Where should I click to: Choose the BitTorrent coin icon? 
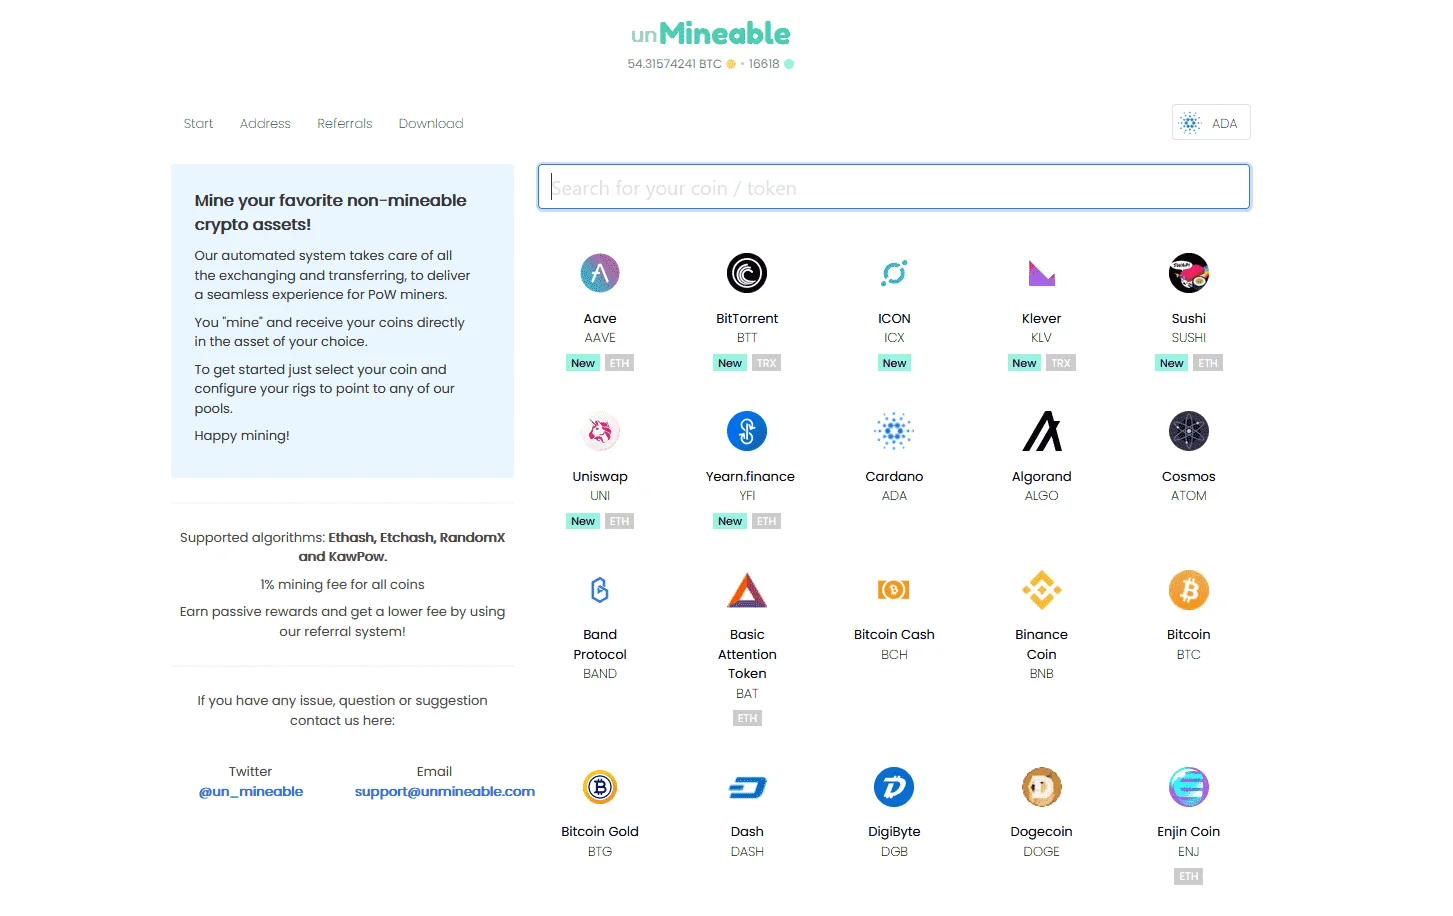pyautogui.click(x=747, y=273)
